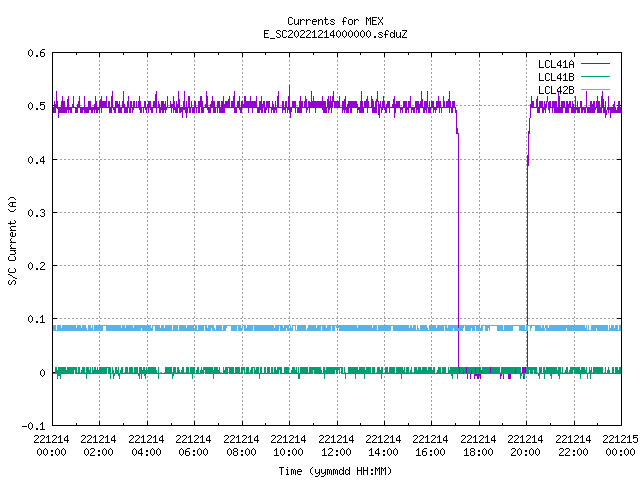Click the 221214 02:00 x-axis tick label
The width and height of the screenshot is (640, 480).
(98, 446)
